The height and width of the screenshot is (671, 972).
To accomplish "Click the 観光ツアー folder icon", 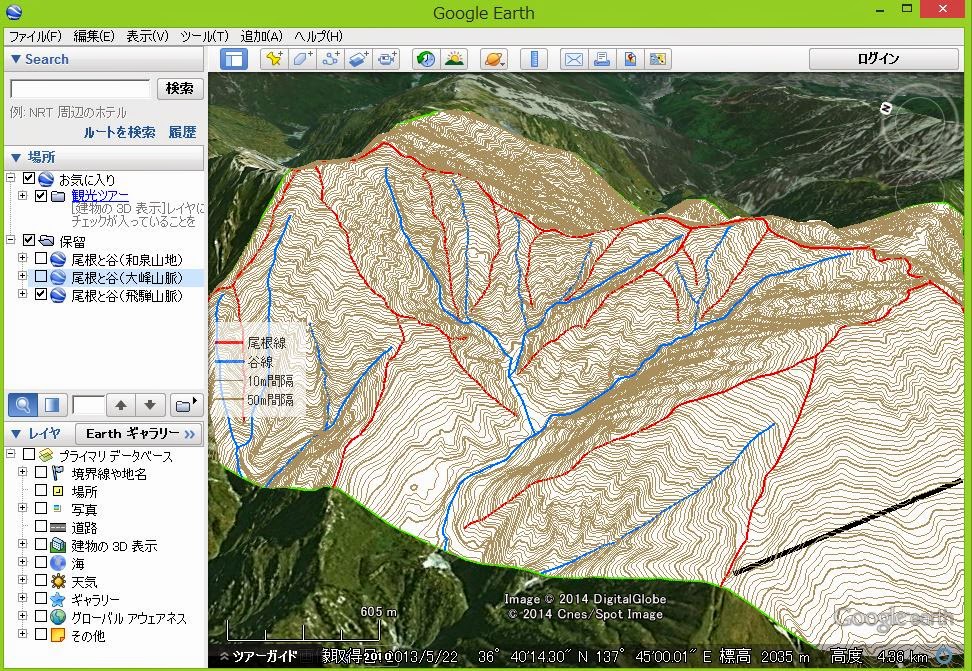I will coord(58,197).
